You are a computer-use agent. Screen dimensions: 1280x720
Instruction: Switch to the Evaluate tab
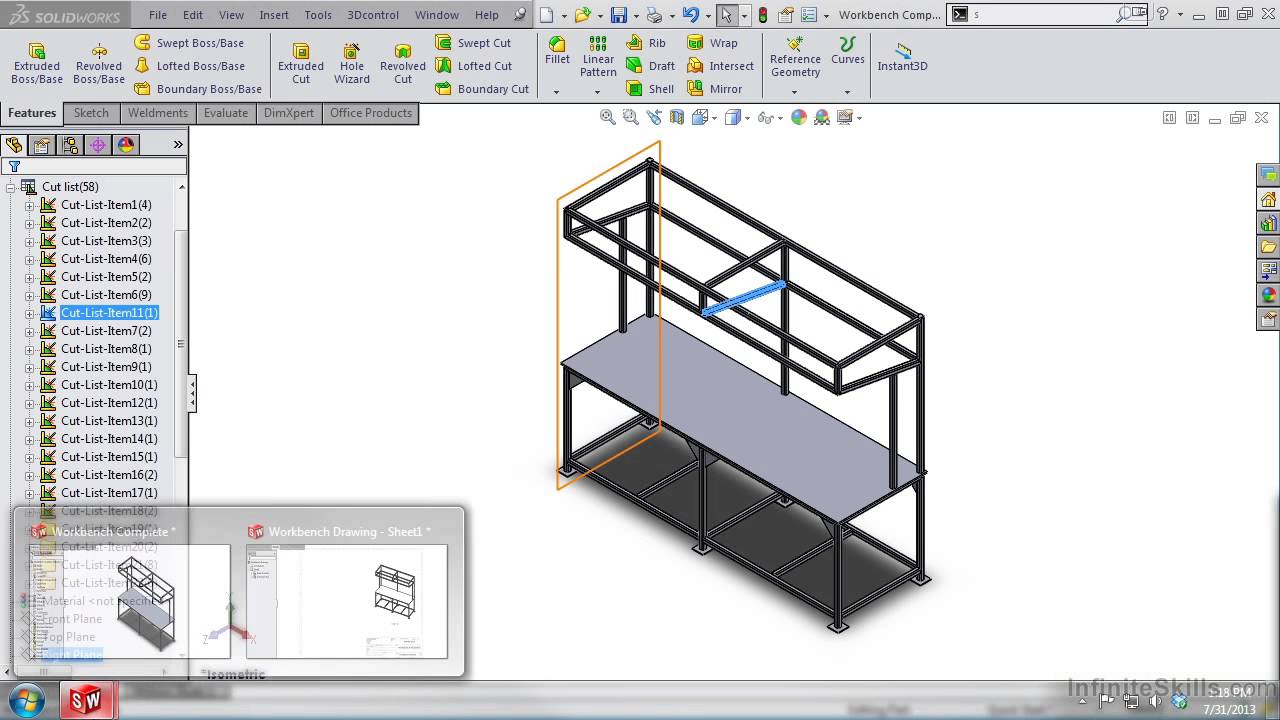tap(226, 113)
